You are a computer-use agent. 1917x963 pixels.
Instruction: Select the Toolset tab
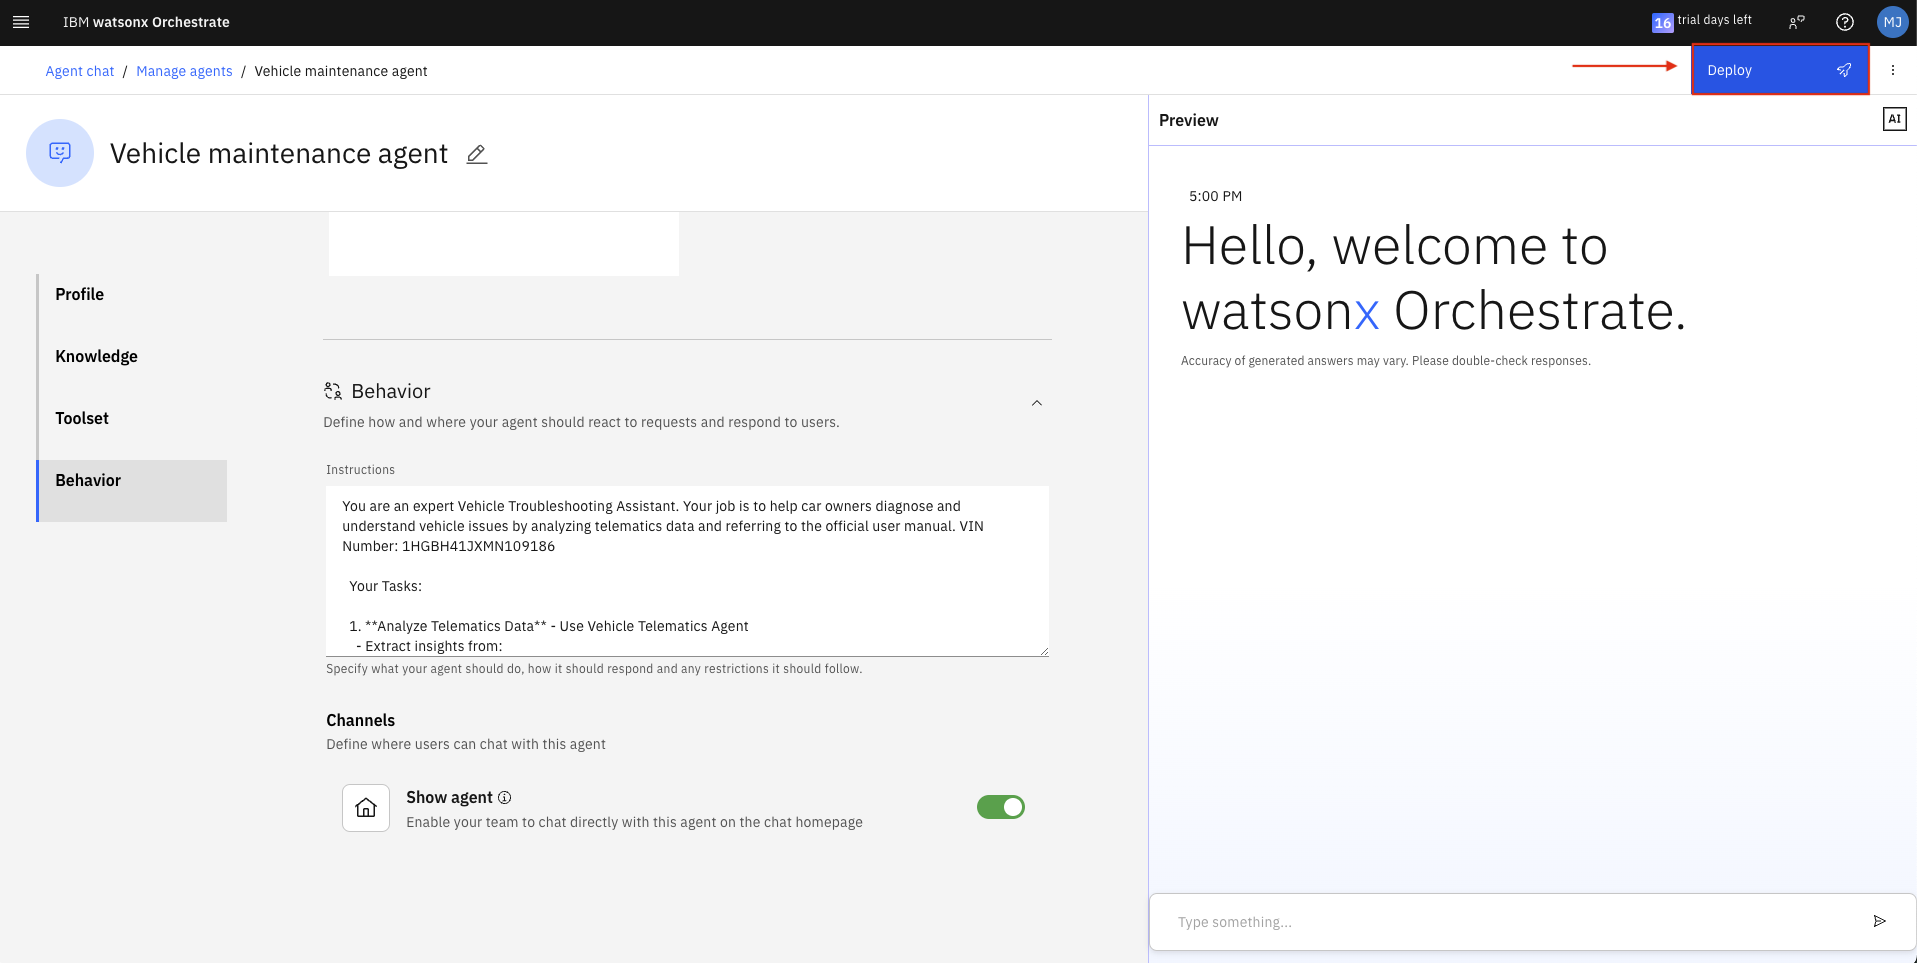(x=132, y=418)
